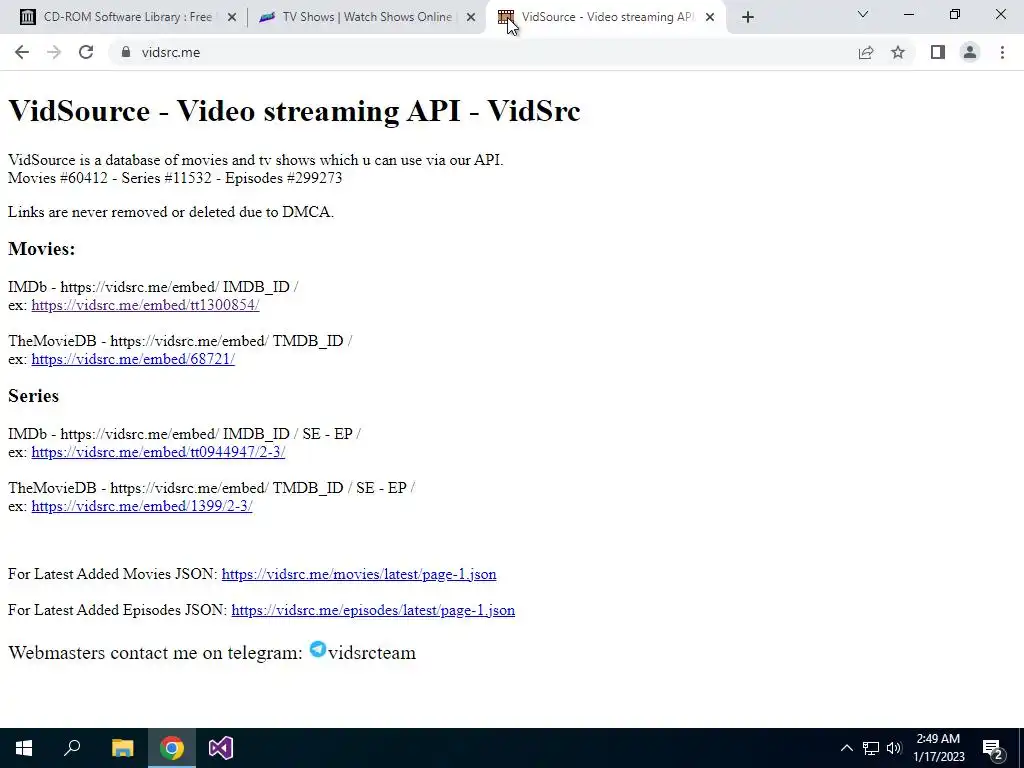Image resolution: width=1024 pixels, height=768 pixels.
Task: Open Chrome side panel
Action: (938, 52)
